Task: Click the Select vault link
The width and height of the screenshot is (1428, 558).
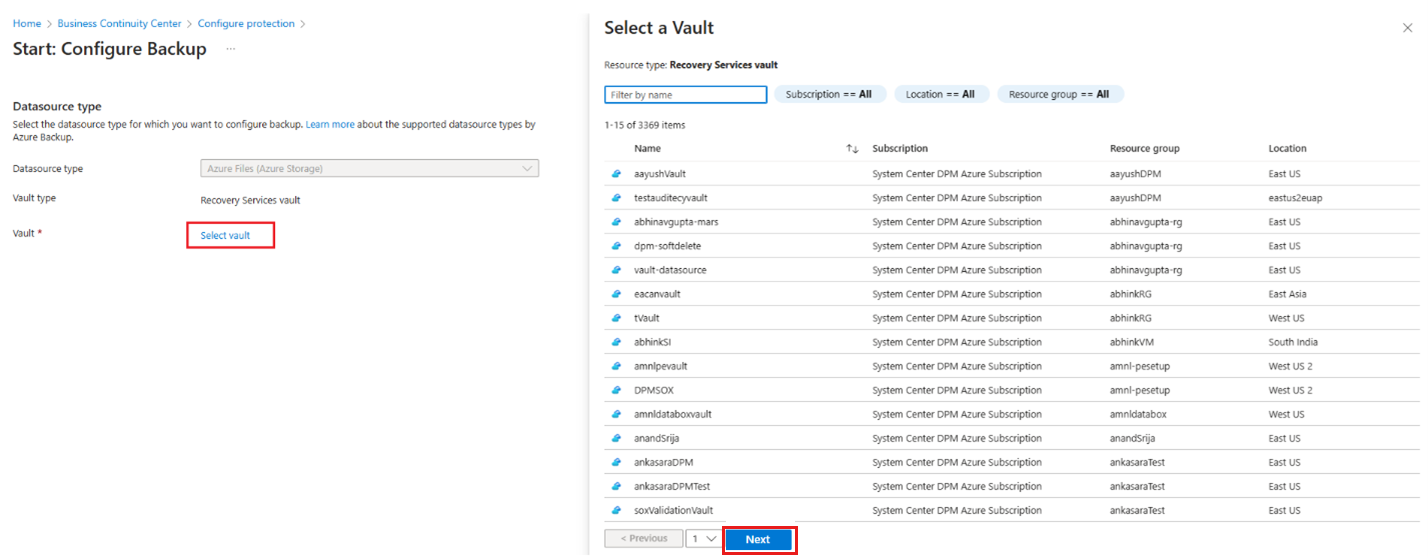Action: [x=225, y=236]
